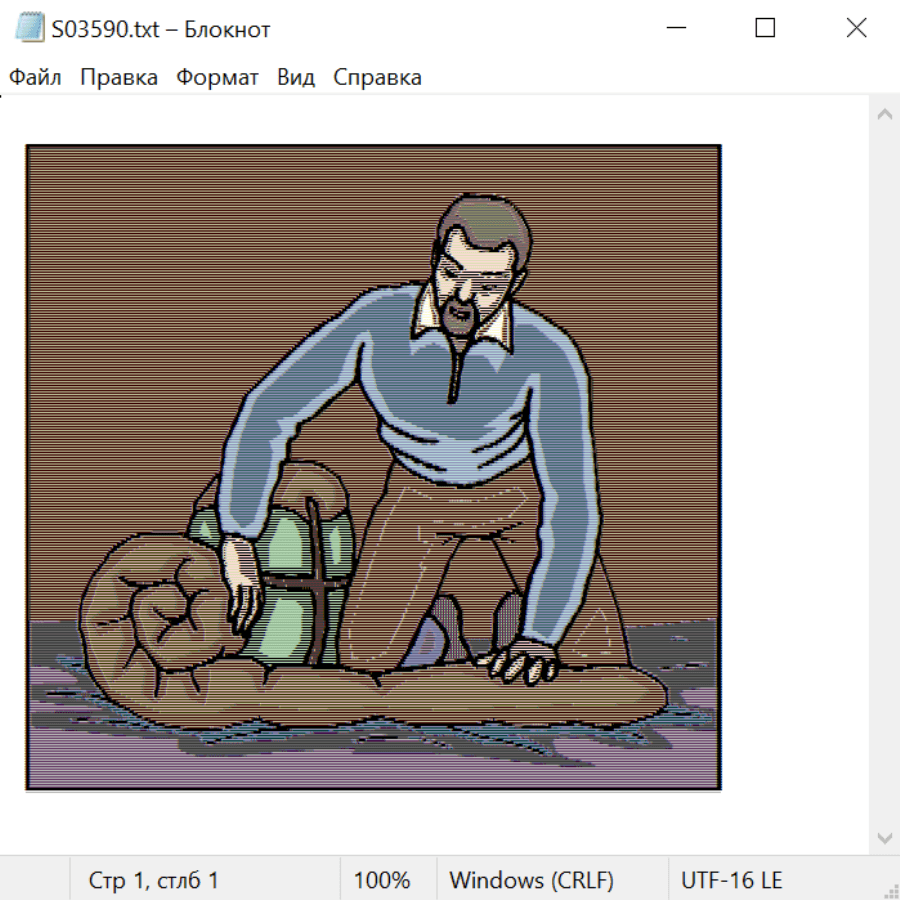Open the Вид menu
The width and height of the screenshot is (900, 900).
click(296, 78)
